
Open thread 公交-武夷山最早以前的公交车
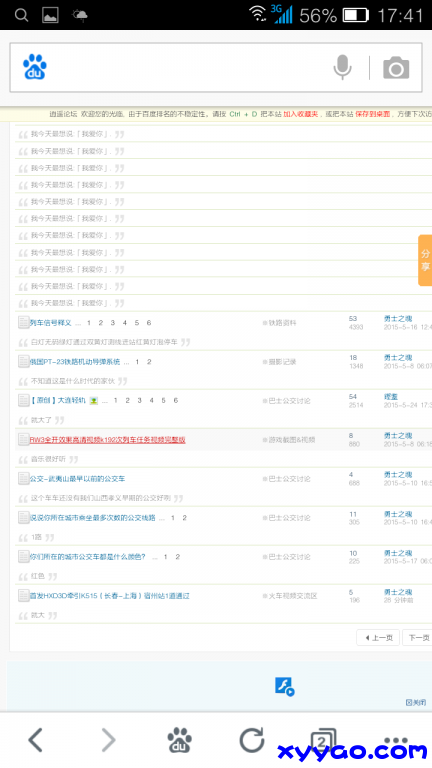point(77,479)
